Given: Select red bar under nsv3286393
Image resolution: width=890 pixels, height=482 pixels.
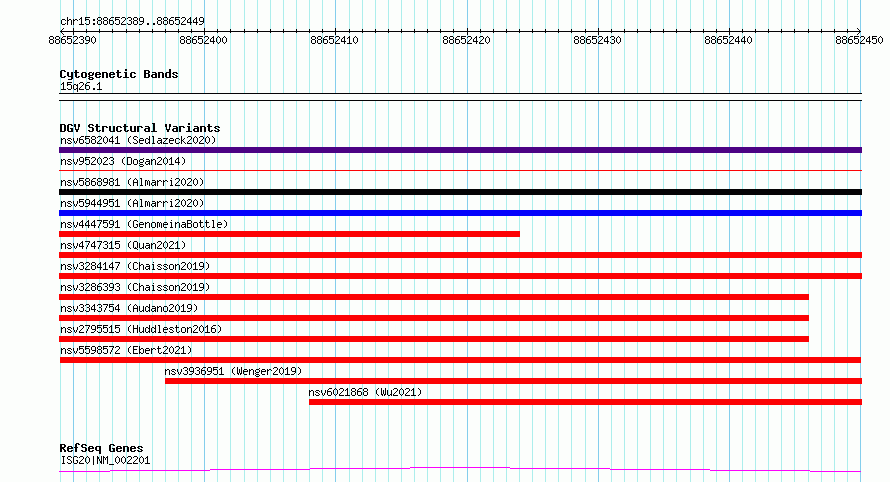Looking at the screenshot, I should coord(434,297).
